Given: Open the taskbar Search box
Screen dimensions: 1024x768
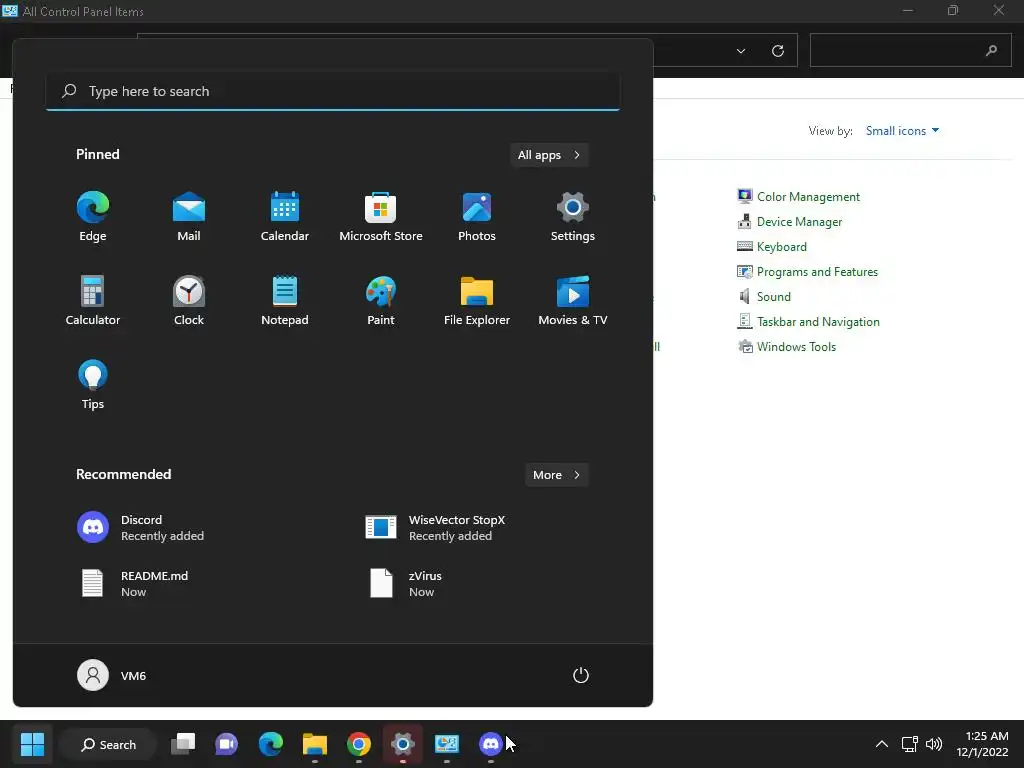Looking at the screenshot, I should point(108,744).
